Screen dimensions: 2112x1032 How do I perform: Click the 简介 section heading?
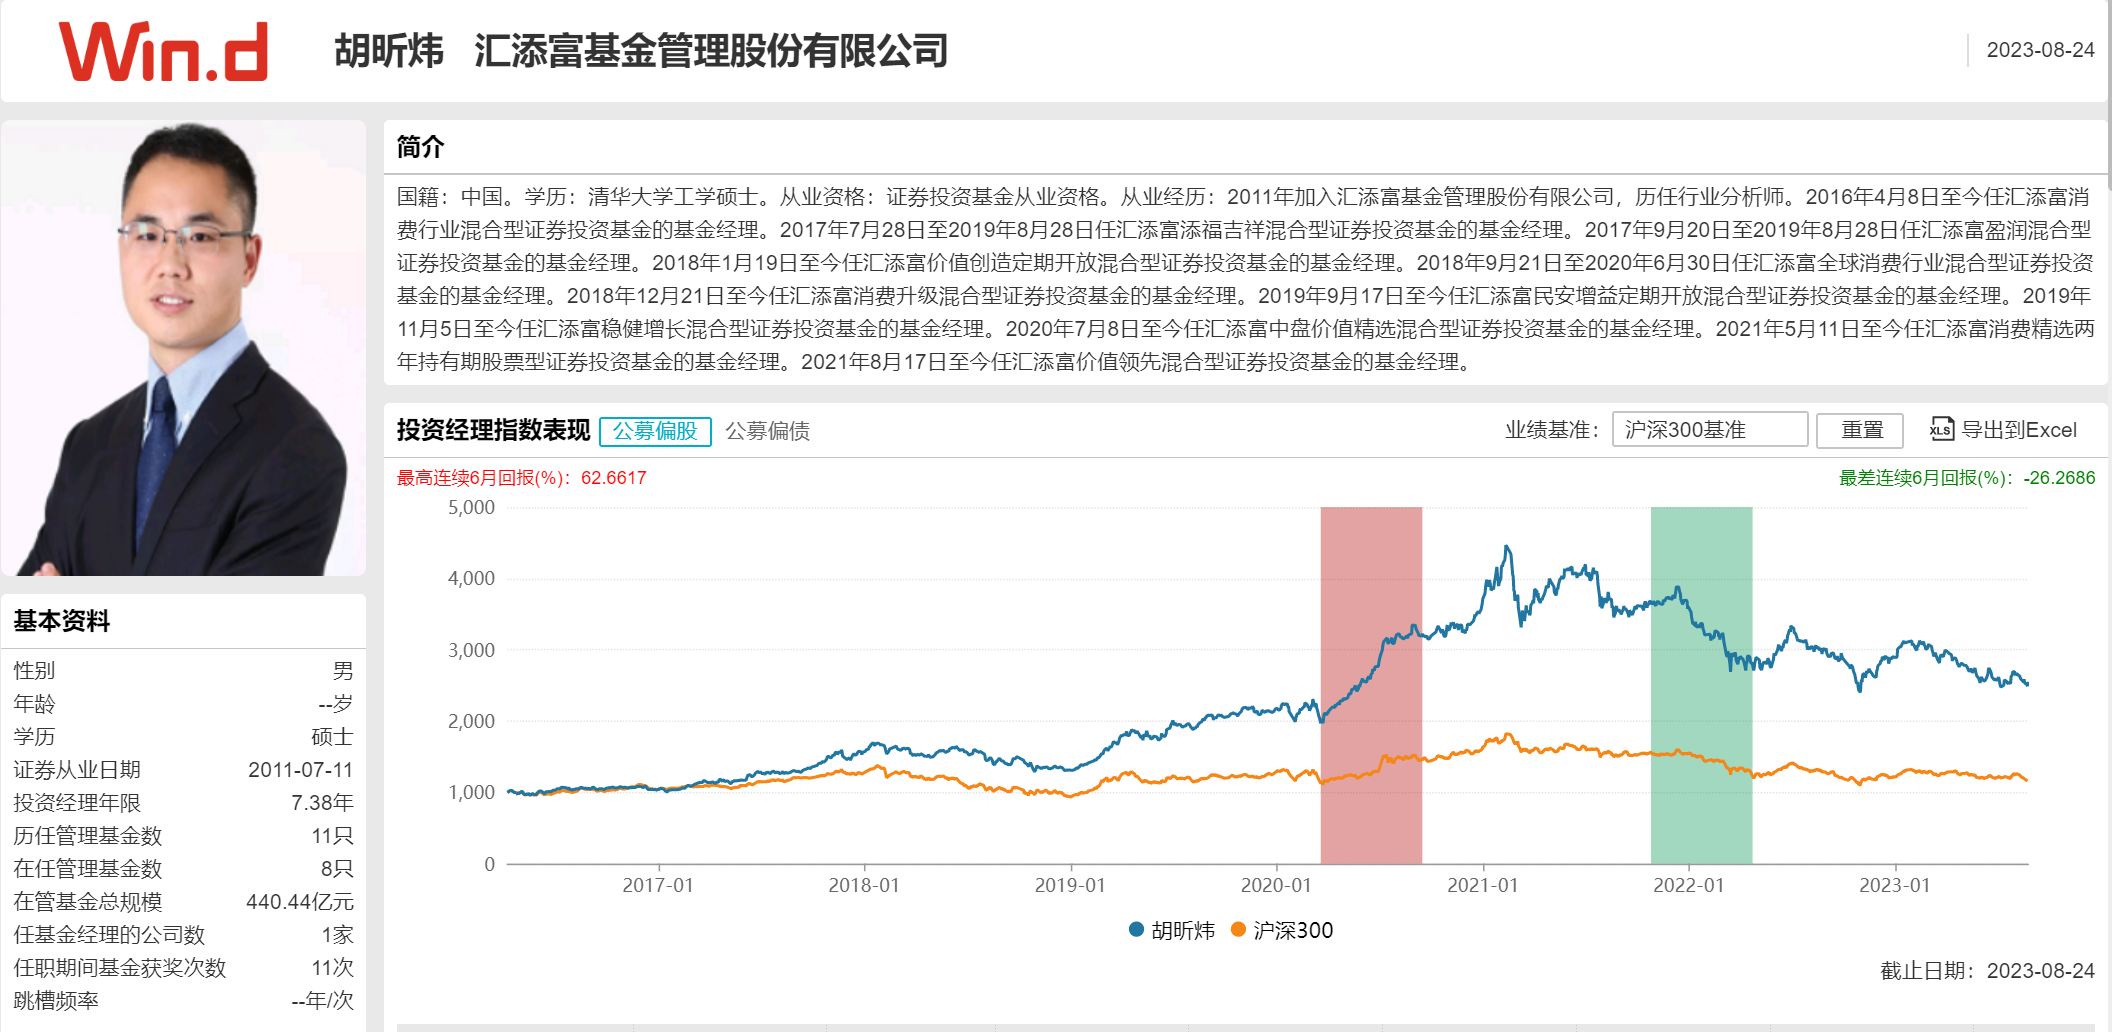420,147
